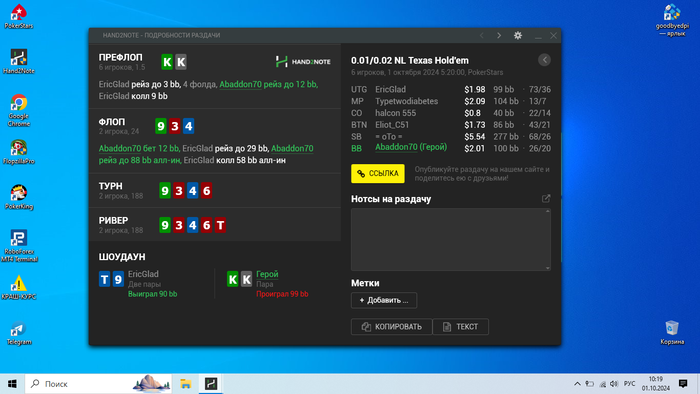
Task: Open Hand2Note desktop shortcut
Action: (19, 62)
